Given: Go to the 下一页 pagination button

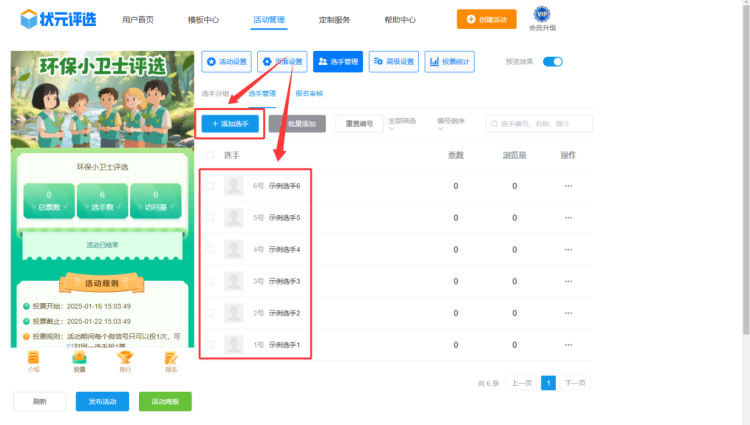Looking at the screenshot, I should click(x=573, y=383).
